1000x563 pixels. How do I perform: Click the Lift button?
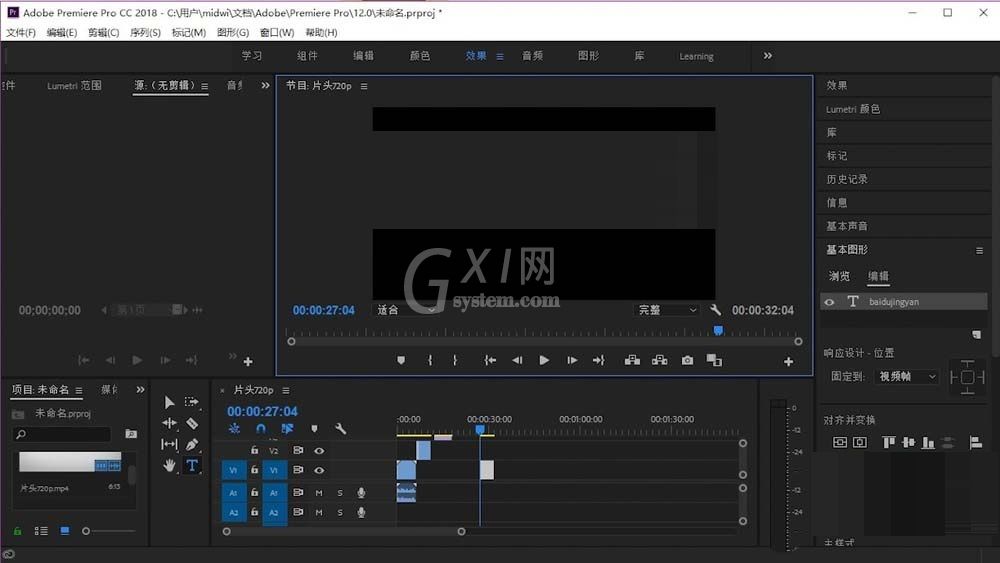click(x=632, y=361)
